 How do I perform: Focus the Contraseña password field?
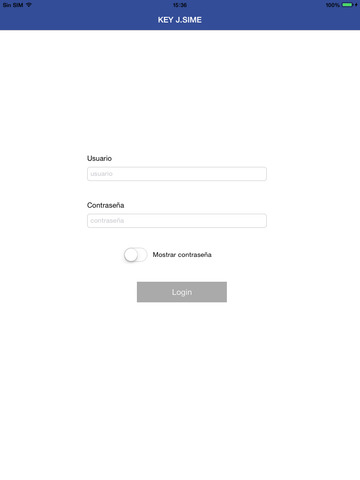coord(177,221)
